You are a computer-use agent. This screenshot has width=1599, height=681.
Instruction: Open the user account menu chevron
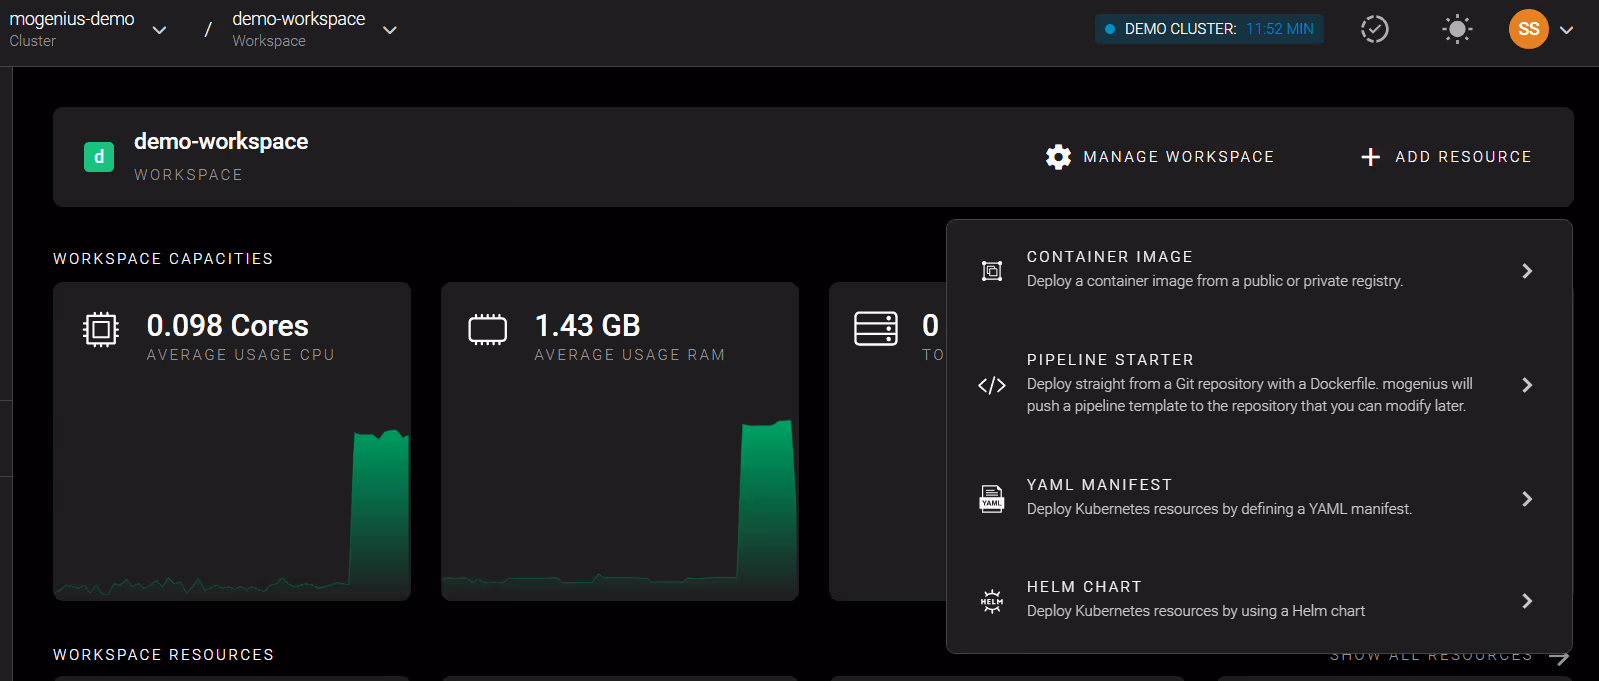[1567, 30]
